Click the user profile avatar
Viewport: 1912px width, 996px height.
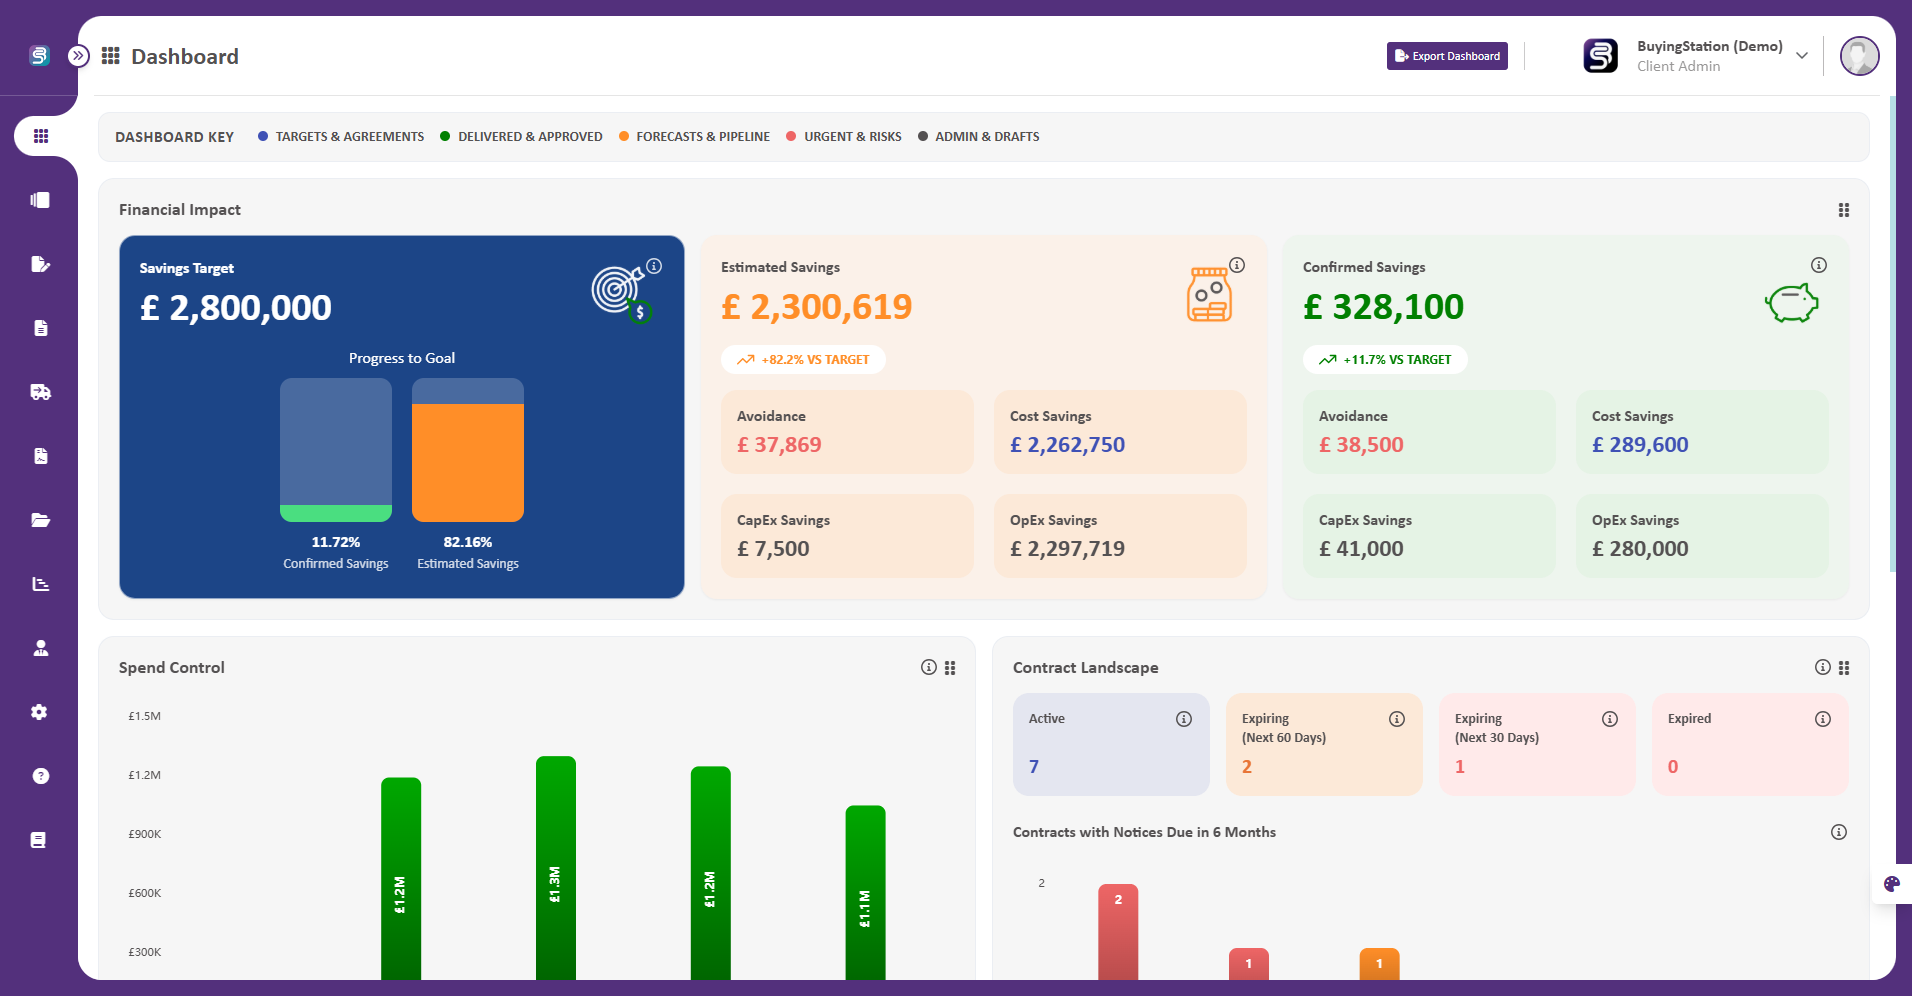click(x=1859, y=56)
